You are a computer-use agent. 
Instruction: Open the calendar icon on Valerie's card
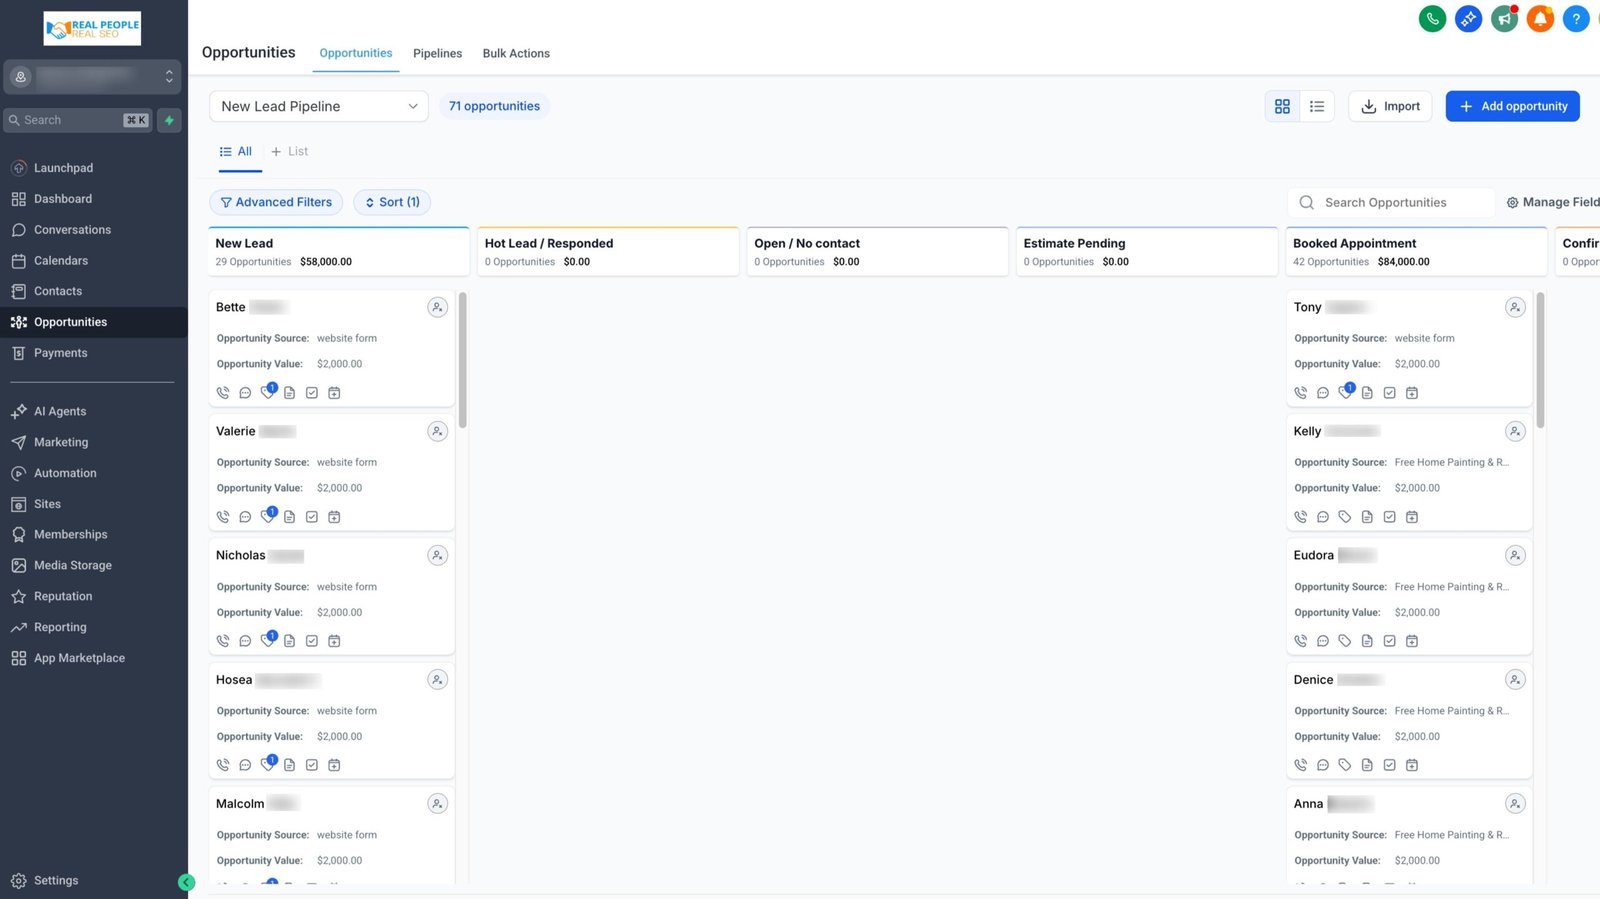(334, 517)
